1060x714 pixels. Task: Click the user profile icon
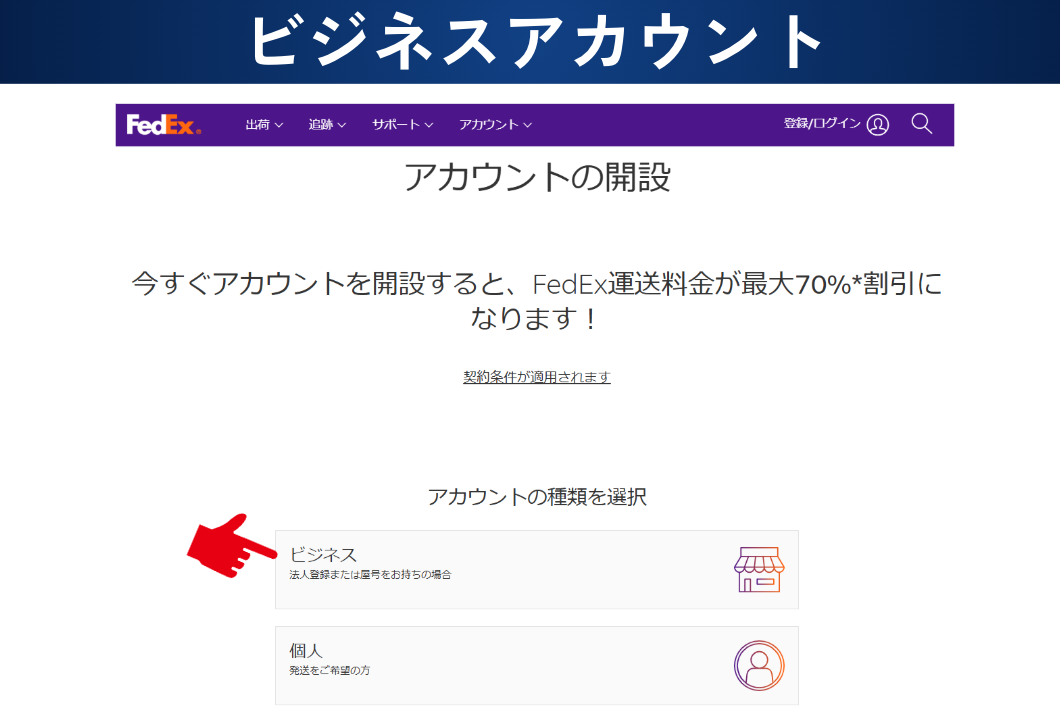877,124
